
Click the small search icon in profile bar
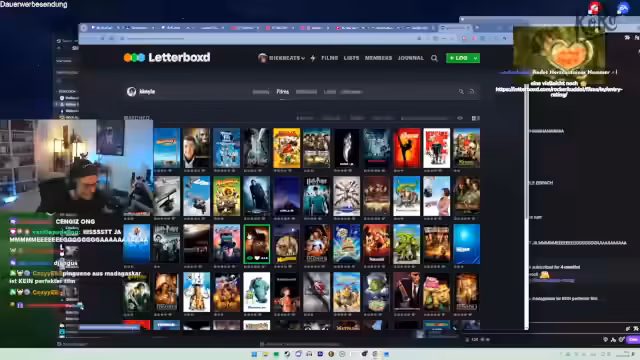tap(461, 91)
